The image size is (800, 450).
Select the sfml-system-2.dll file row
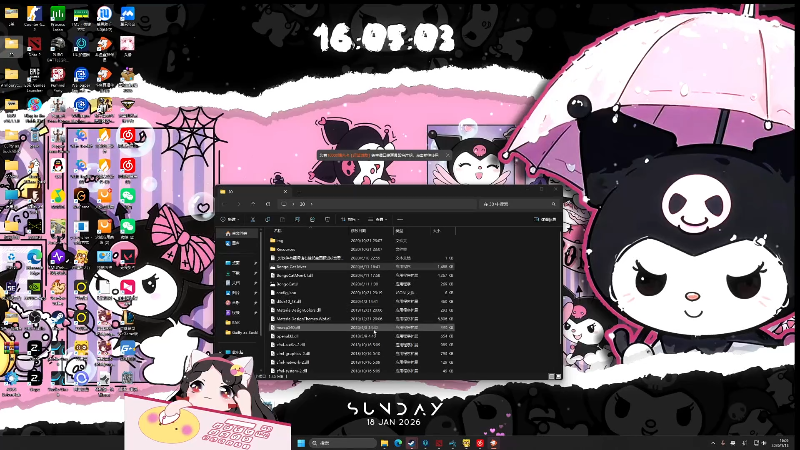click(x=361, y=371)
